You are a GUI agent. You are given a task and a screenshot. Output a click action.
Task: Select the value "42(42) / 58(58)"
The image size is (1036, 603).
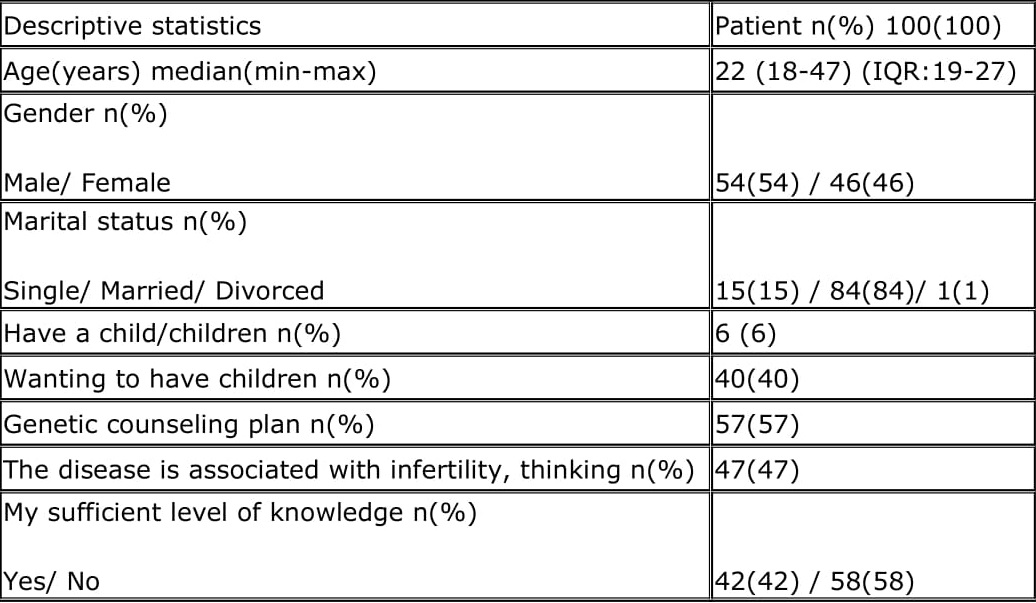tap(815, 581)
